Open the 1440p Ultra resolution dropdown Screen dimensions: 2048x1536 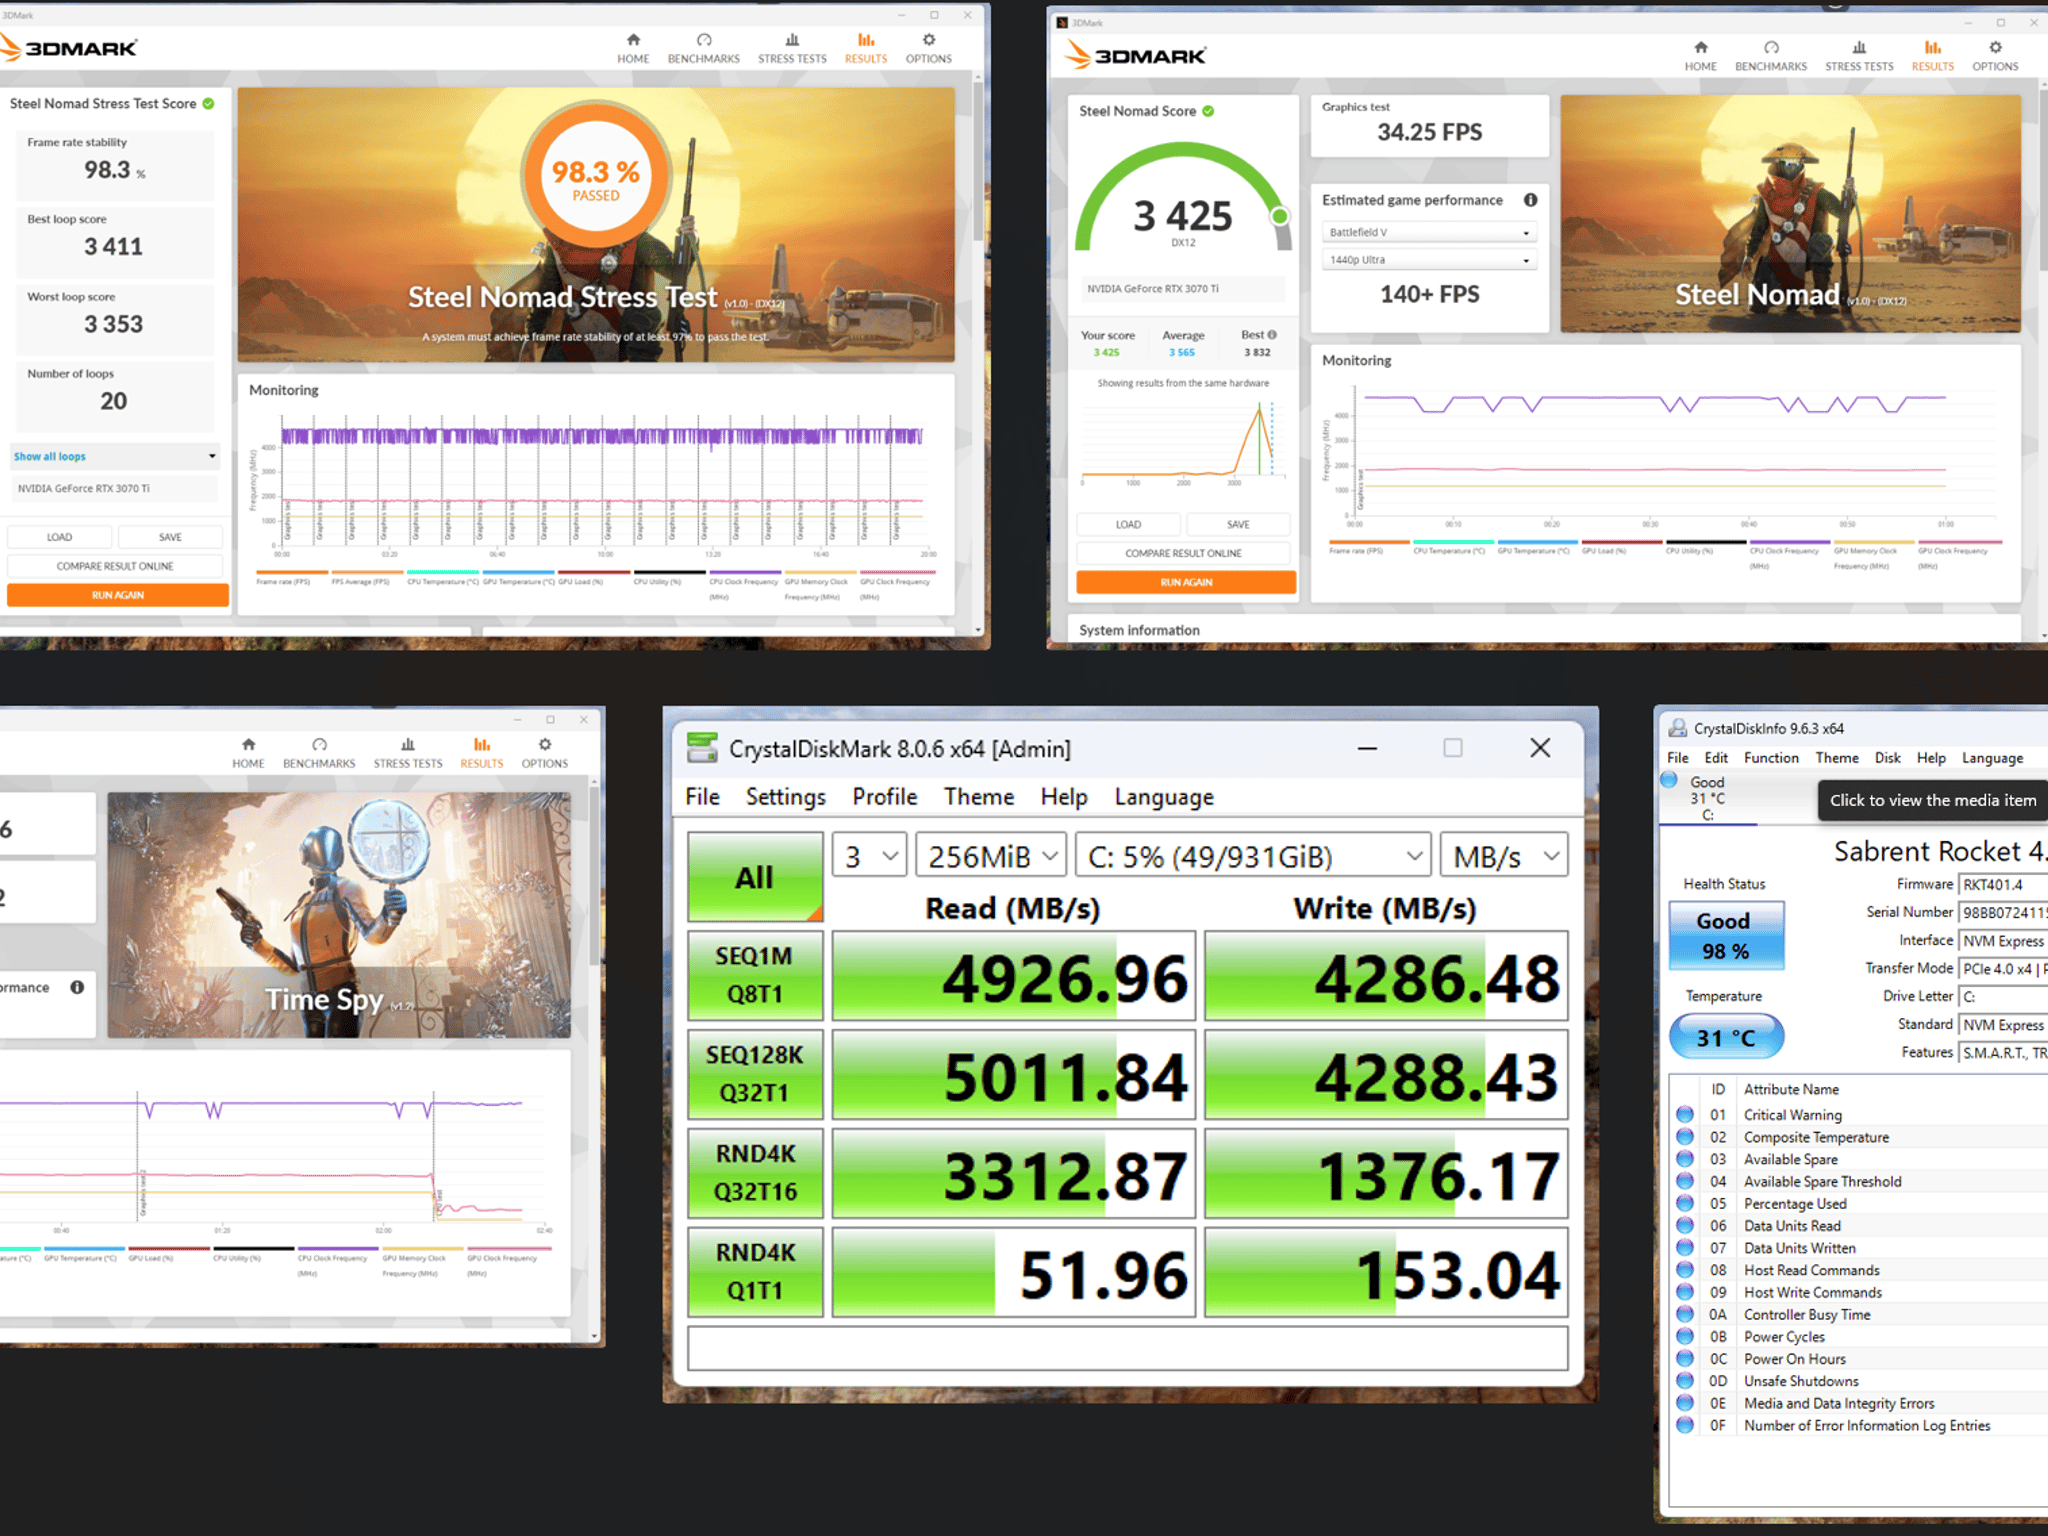[x=1429, y=260]
